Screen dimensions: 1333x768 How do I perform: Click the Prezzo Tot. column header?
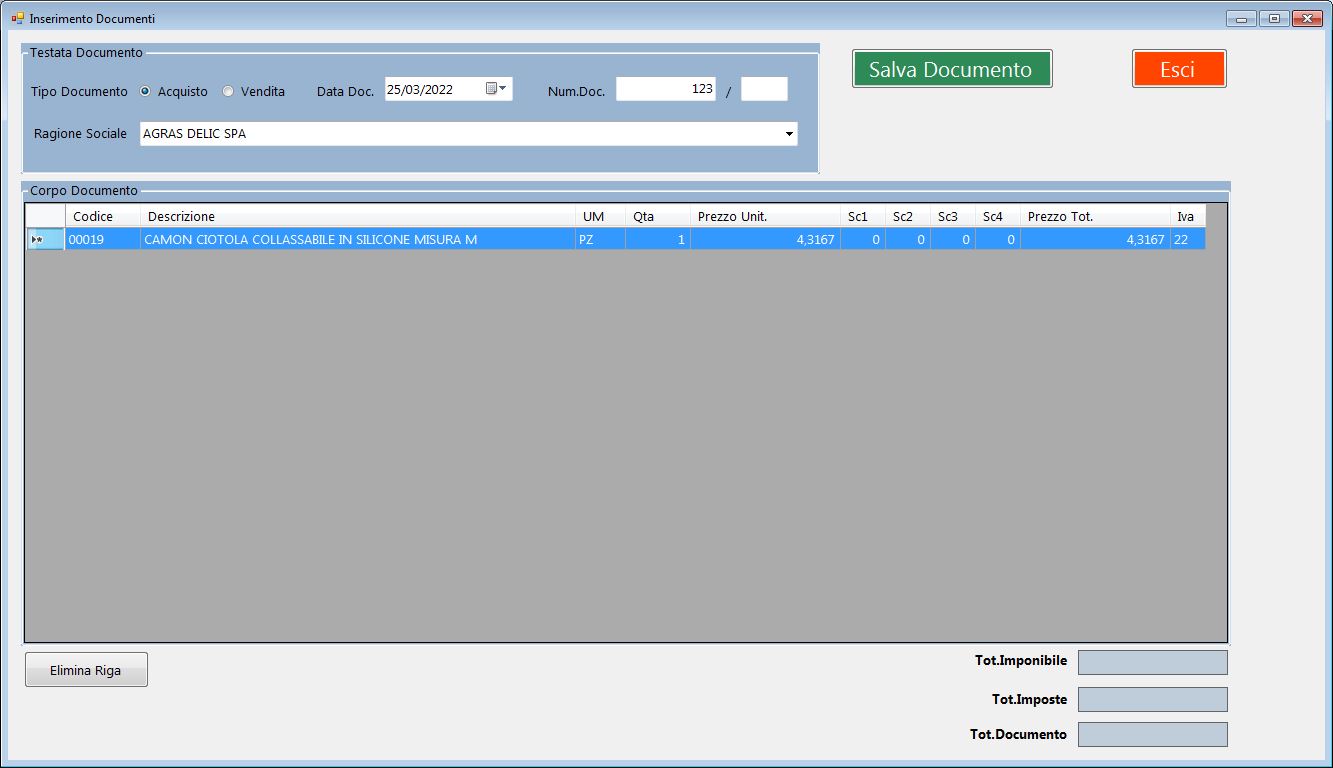click(1096, 217)
